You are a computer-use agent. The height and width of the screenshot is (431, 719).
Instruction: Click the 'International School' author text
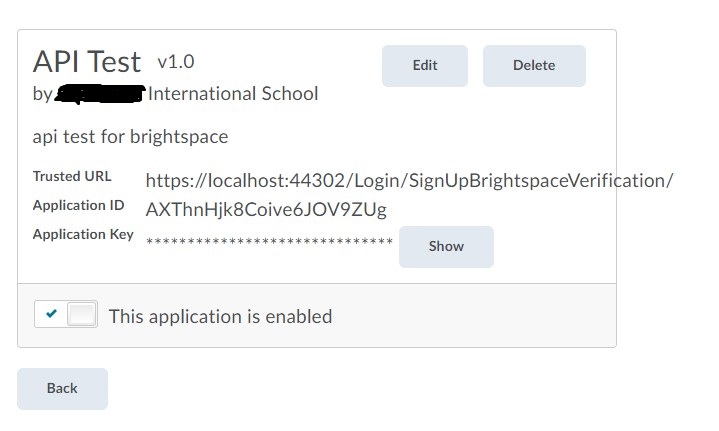(233, 94)
